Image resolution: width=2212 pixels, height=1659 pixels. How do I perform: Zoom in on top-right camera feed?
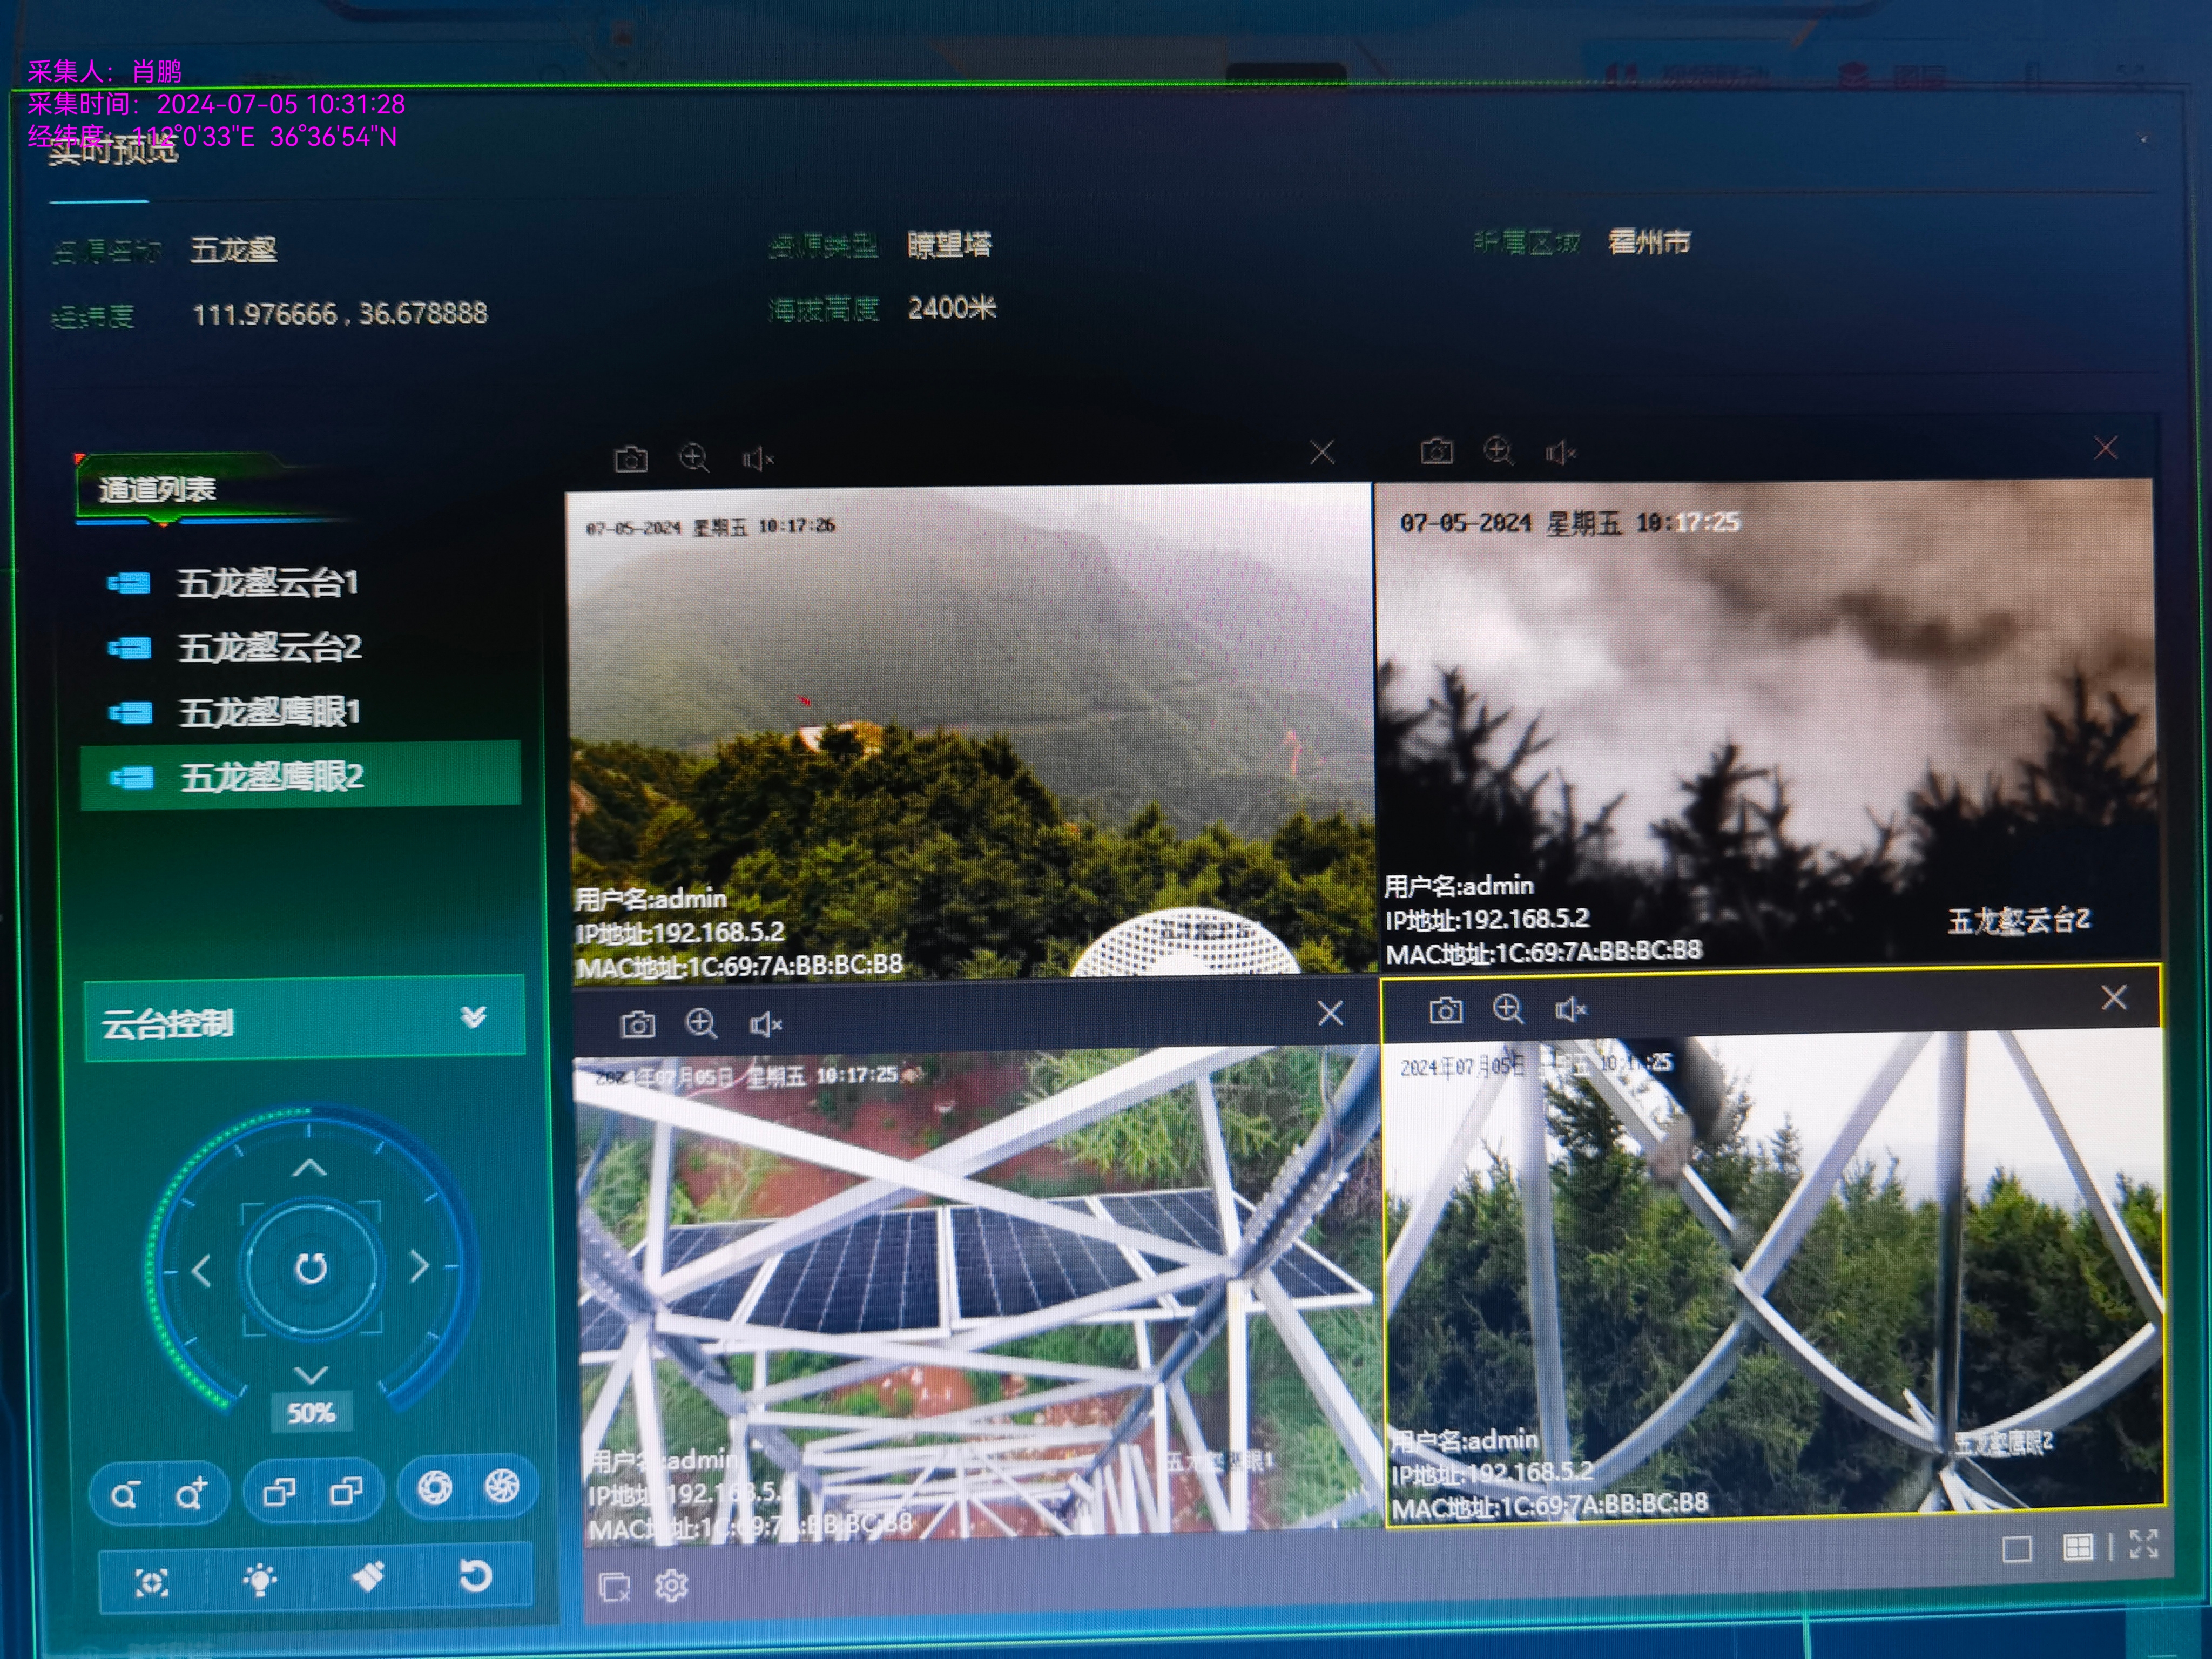tap(1498, 451)
